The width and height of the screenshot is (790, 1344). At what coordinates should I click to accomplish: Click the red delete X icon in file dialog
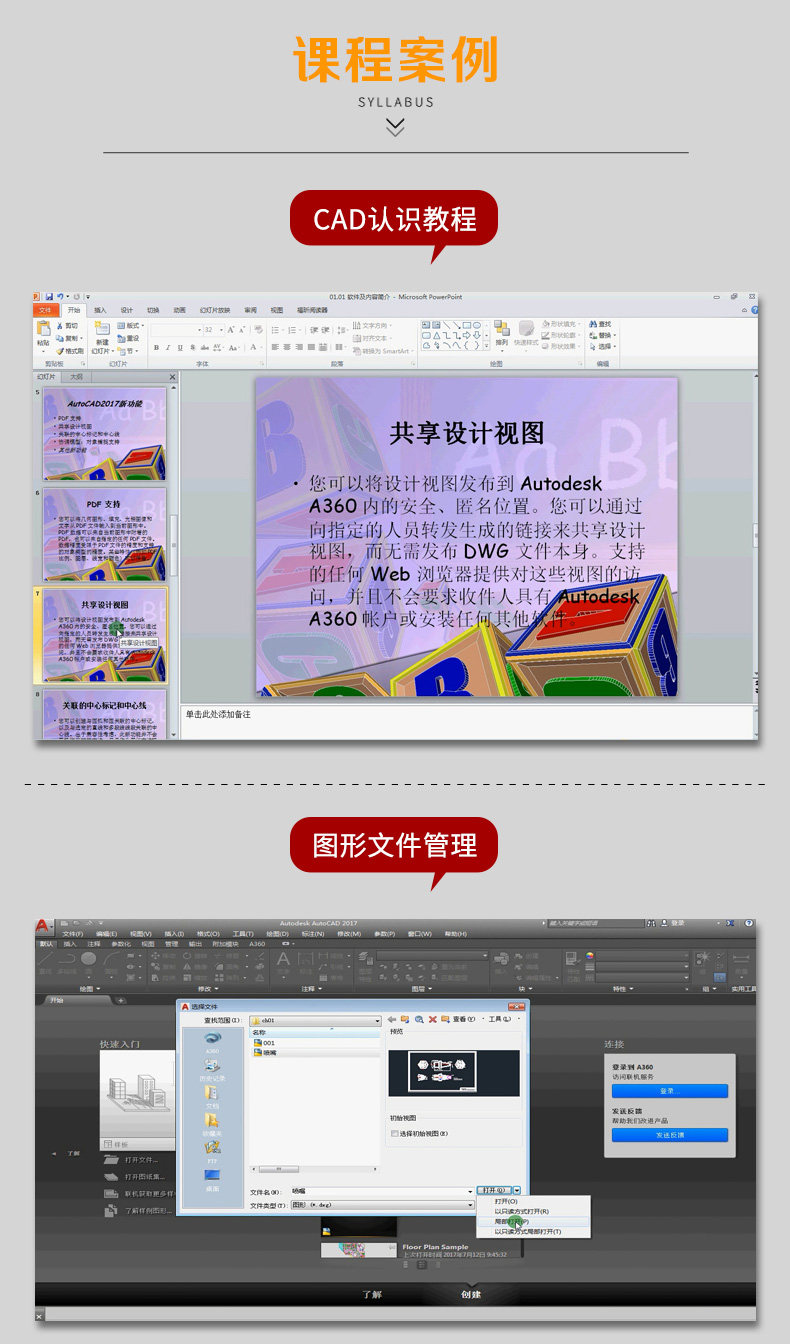[x=432, y=1019]
